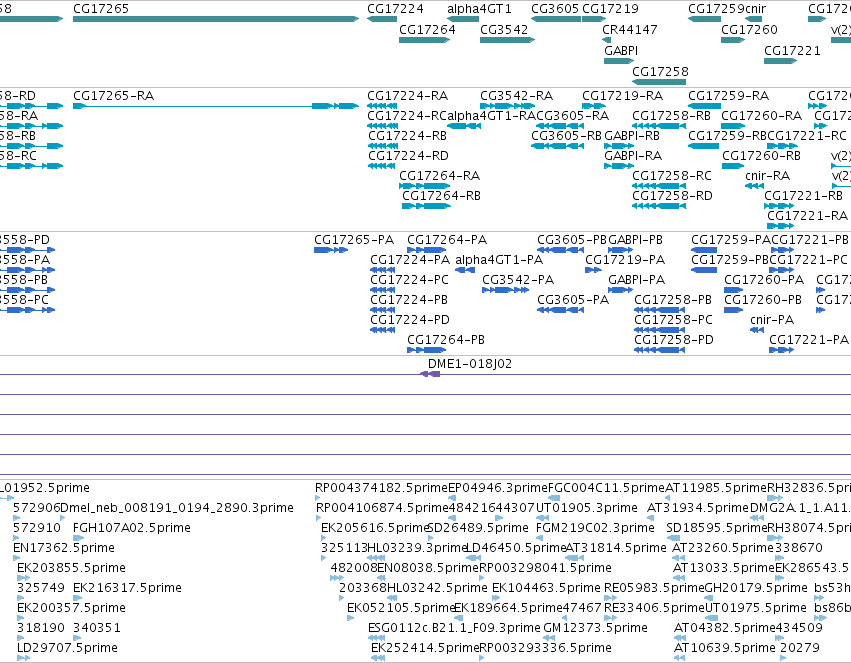
Task: Select the CG17260-RB transcript label
Action: pos(761,156)
